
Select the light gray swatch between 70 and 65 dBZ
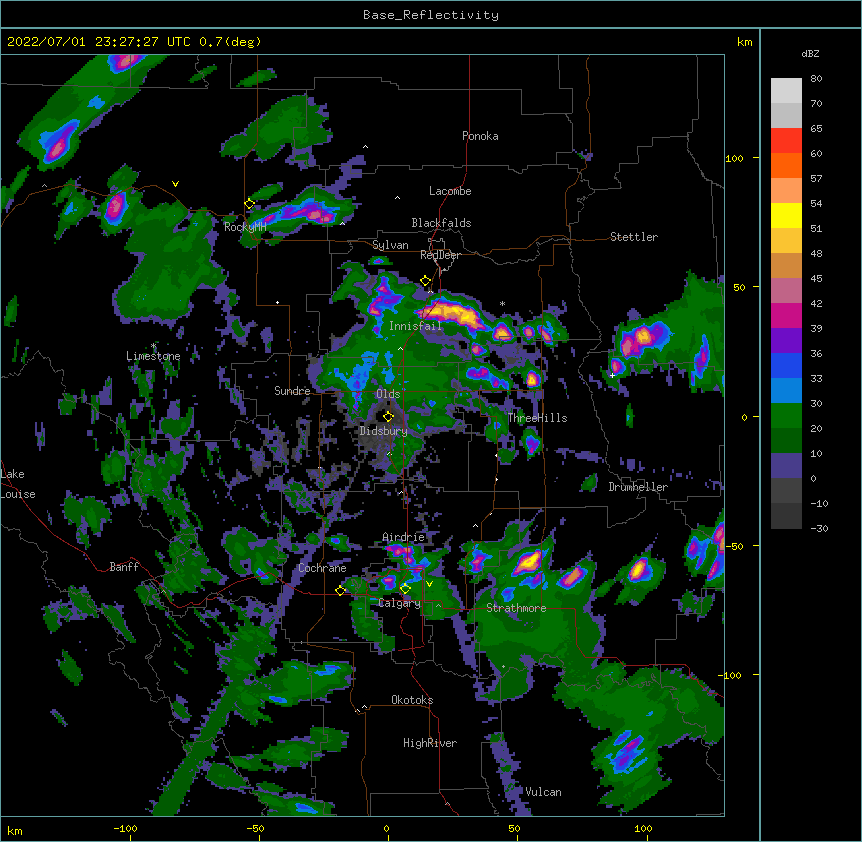(x=786, y=115)
